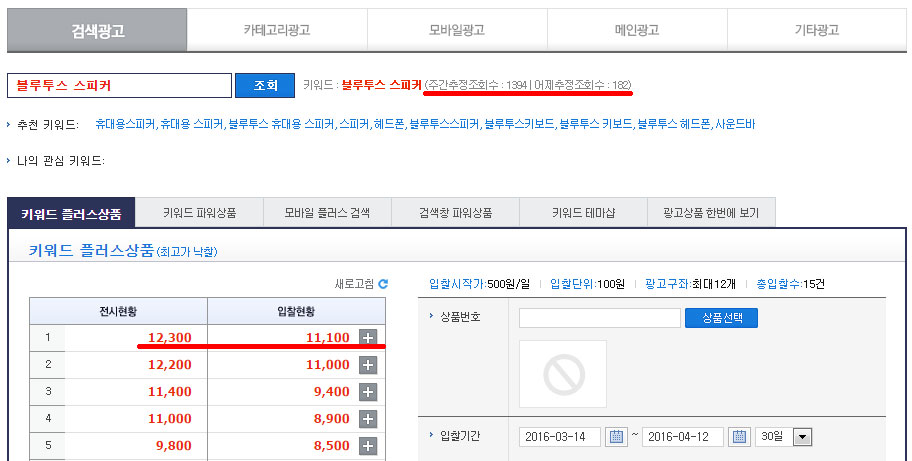Image resolution: width=912 pixels, height=461 pixels.
Task: Click bid amount 8,500 in row 5
Action: [x=332, y=446]
